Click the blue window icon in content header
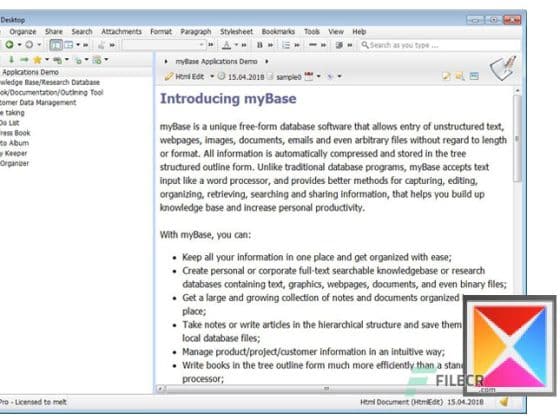This screenshot has width=560, height=420. point(474,76)
